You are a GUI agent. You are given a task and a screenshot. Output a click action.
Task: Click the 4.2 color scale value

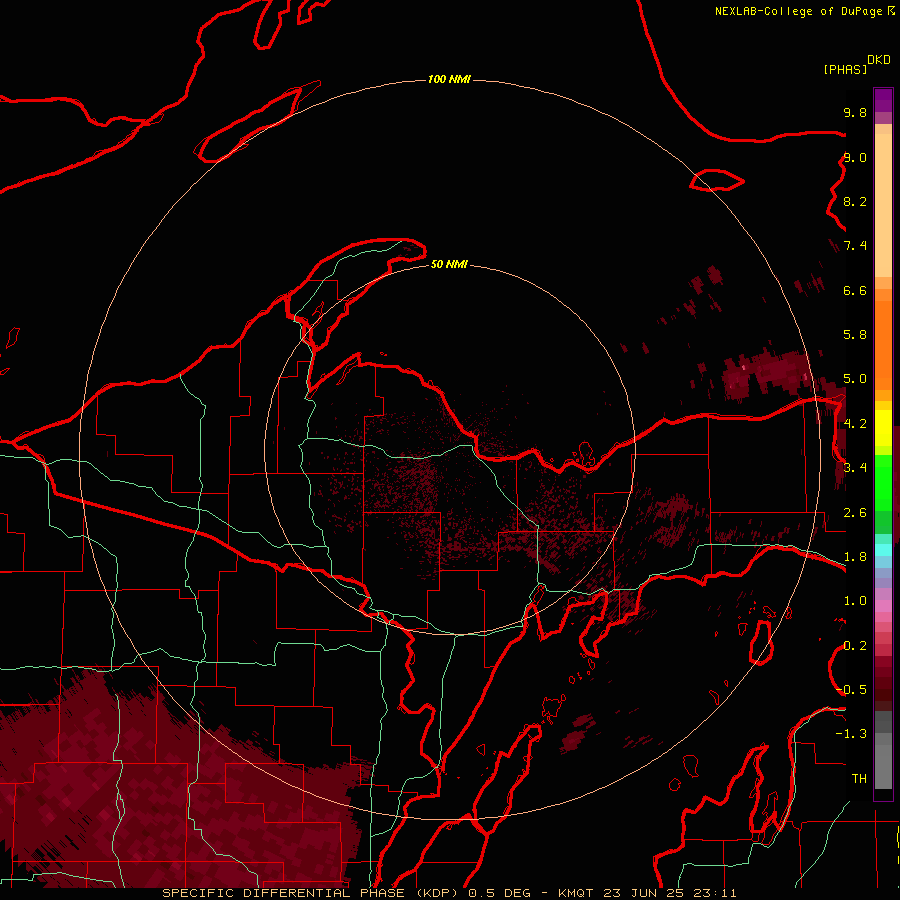855,424
